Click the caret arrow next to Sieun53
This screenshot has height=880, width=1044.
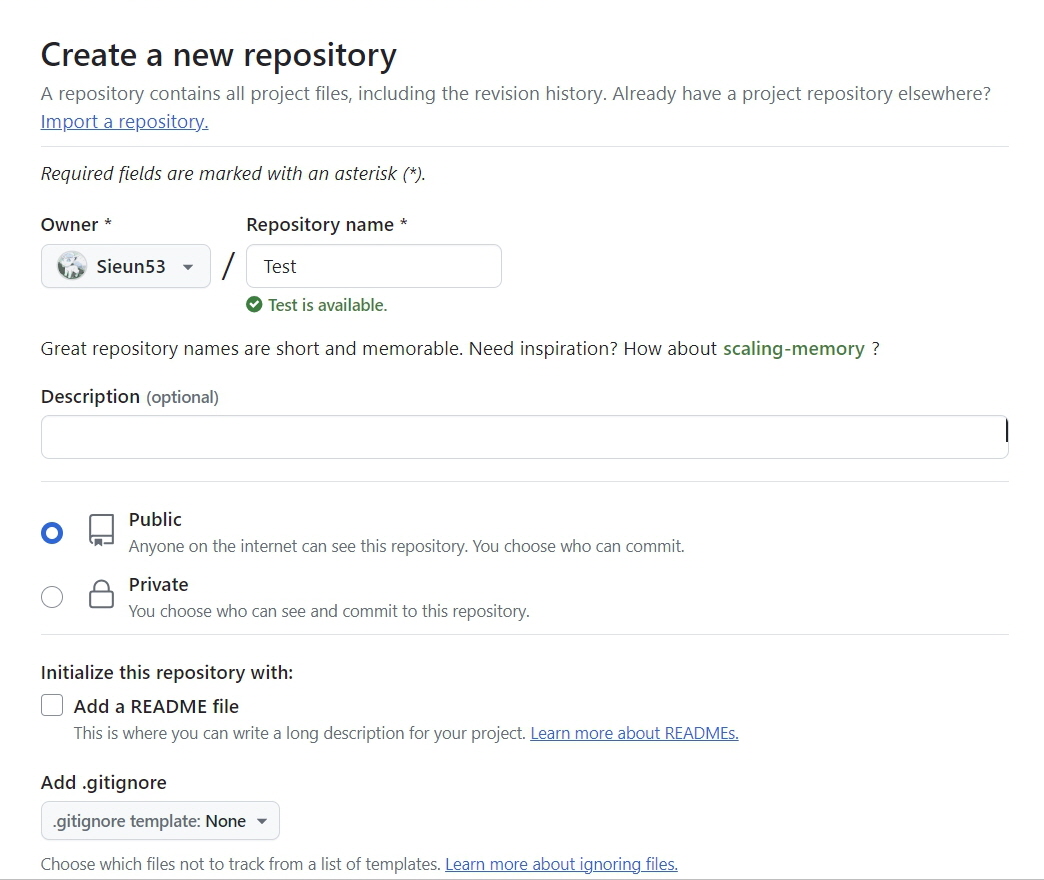pyautogui.click(x=188, y=267)
